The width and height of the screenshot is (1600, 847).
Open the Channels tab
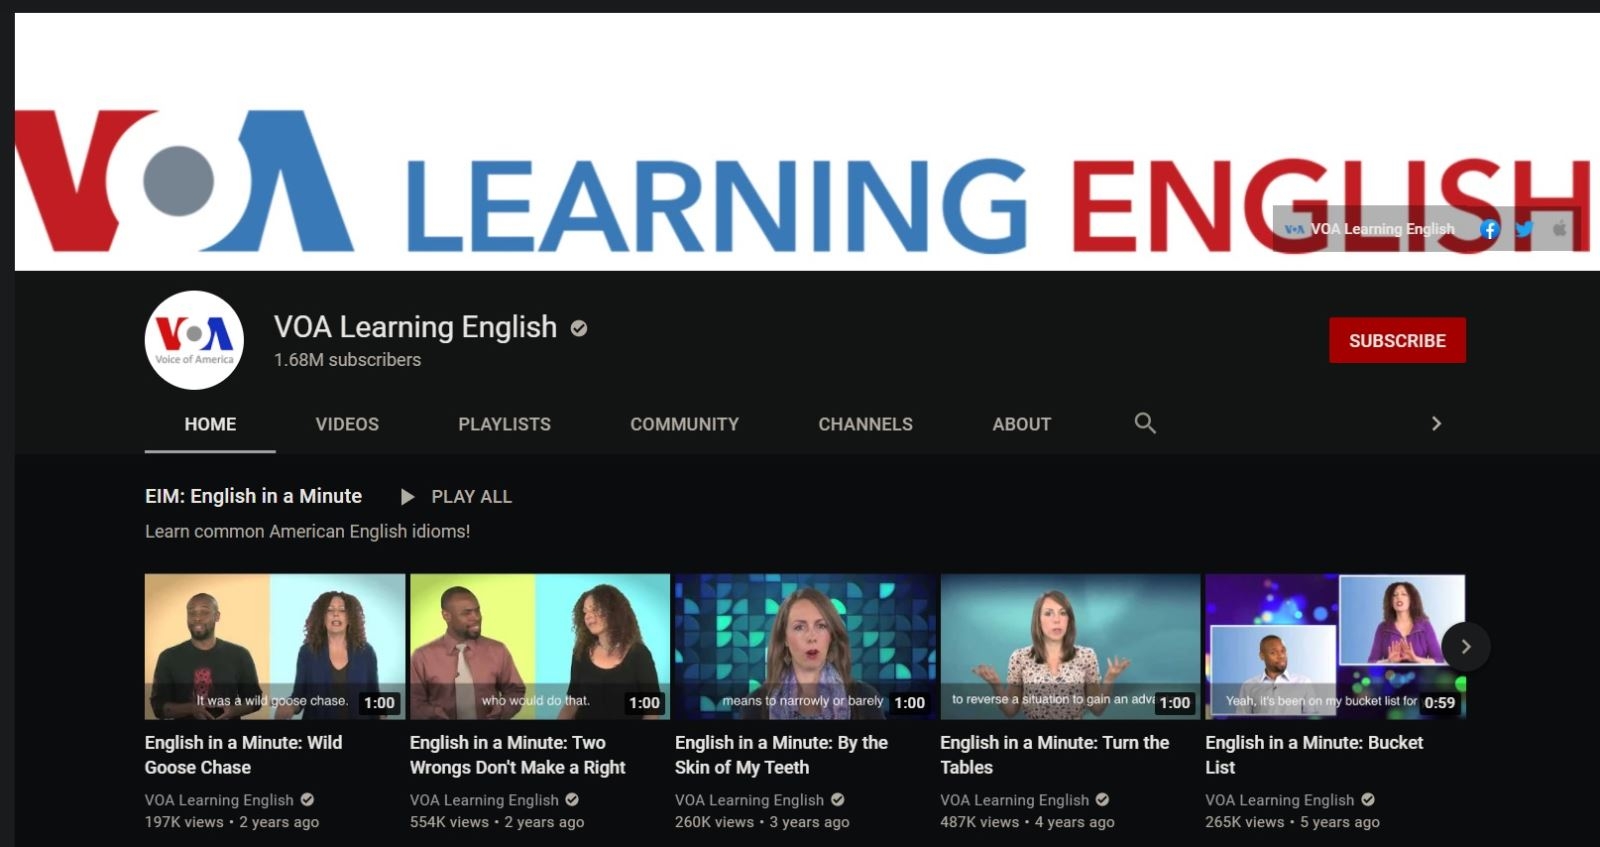coord(865,424)
